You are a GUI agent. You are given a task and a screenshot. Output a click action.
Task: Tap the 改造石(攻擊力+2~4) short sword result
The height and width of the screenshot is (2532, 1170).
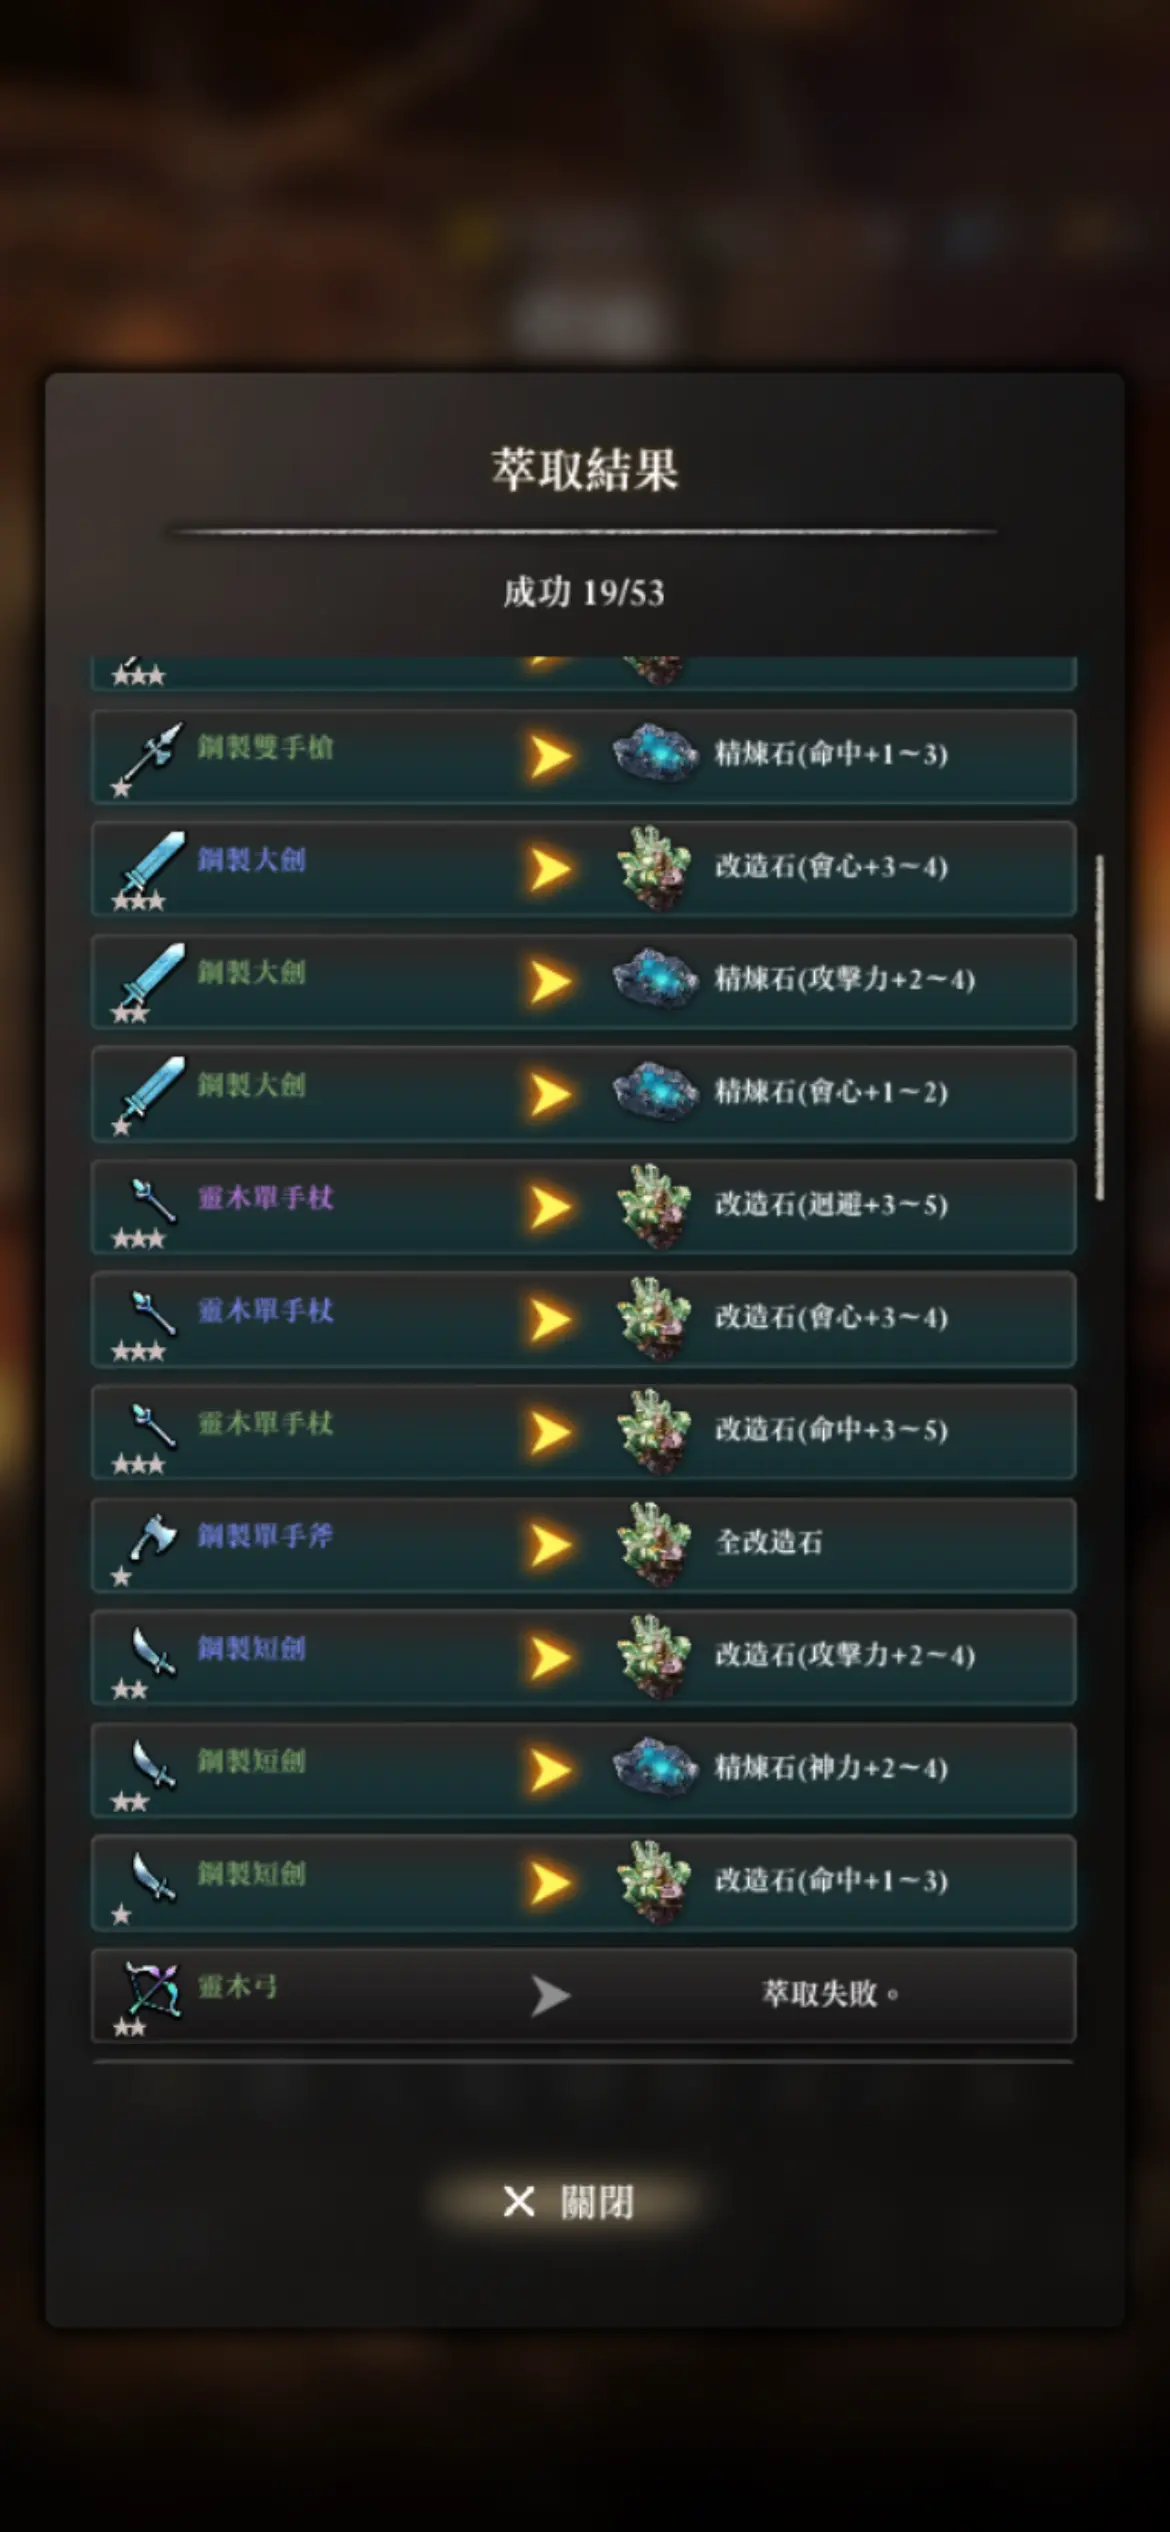pos(844,1655)
